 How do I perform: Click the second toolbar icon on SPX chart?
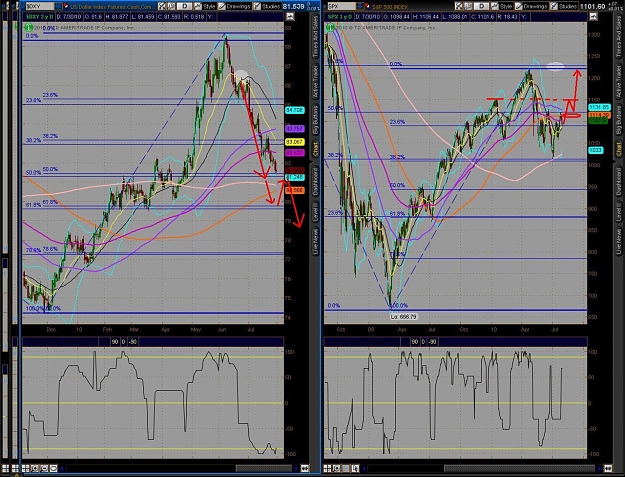pos(468,6)
